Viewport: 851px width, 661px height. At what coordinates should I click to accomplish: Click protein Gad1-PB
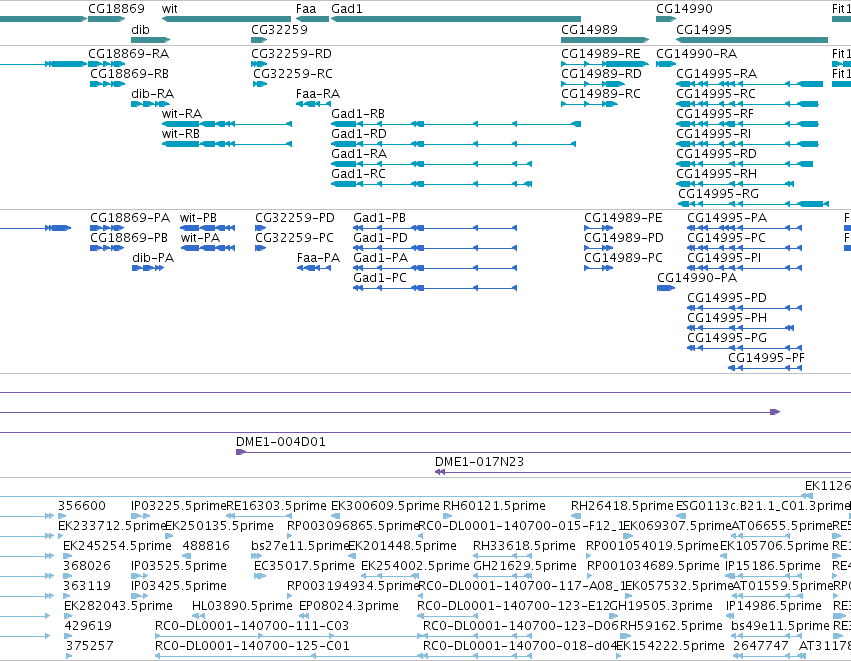435,228
